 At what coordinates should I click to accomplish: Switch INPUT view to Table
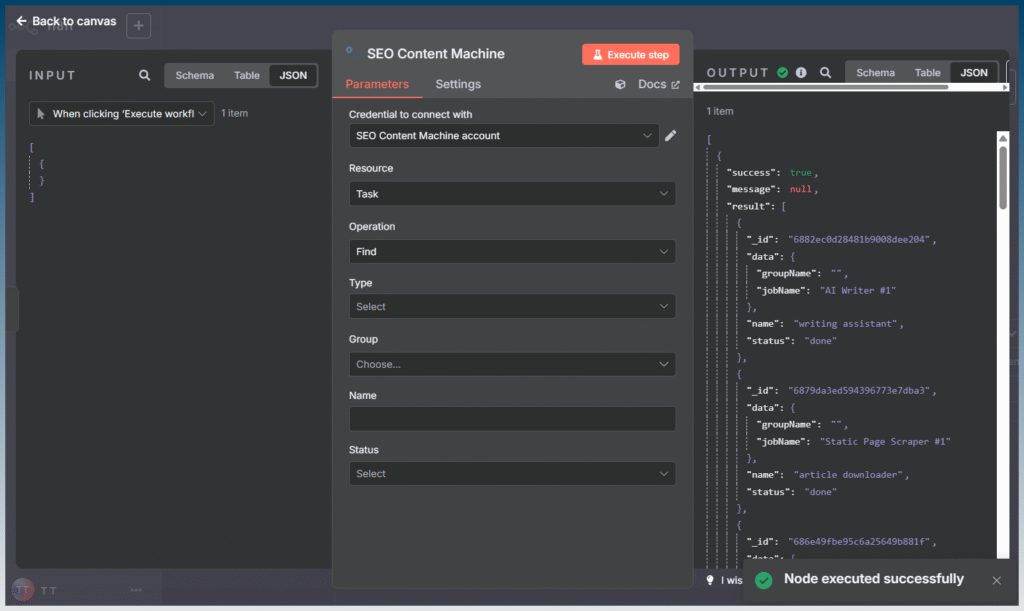click(x=246, y=75)
